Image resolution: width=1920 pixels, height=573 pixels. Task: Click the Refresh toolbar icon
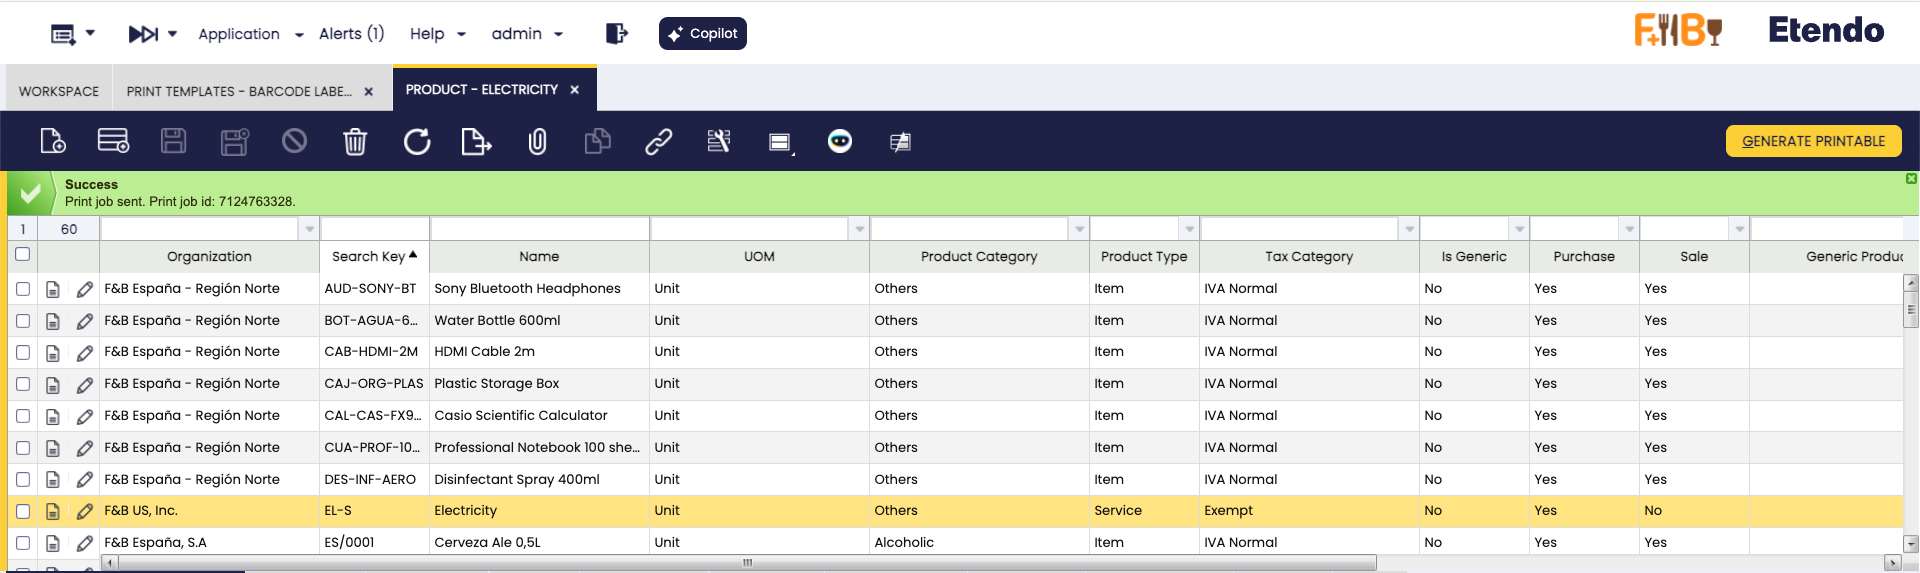tap(417, 142)
